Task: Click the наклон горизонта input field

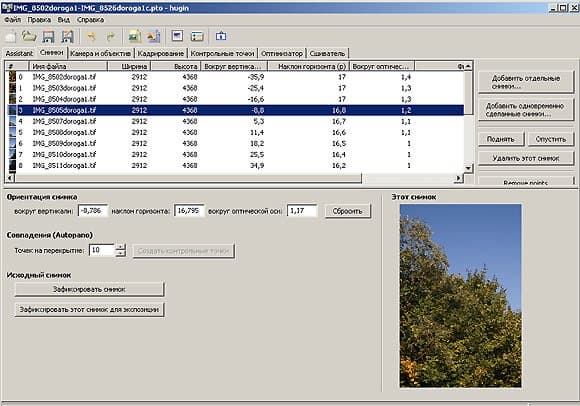Action: pyautogui.click(x=189, y=211)
